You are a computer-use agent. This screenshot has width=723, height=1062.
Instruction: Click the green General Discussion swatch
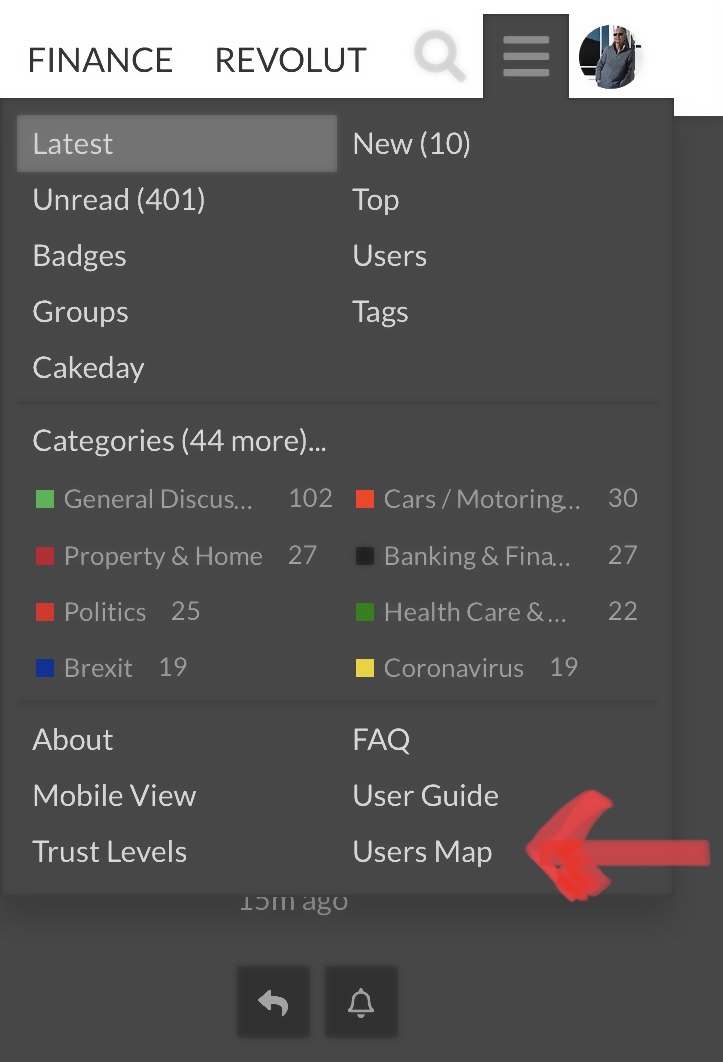[45, 499]
